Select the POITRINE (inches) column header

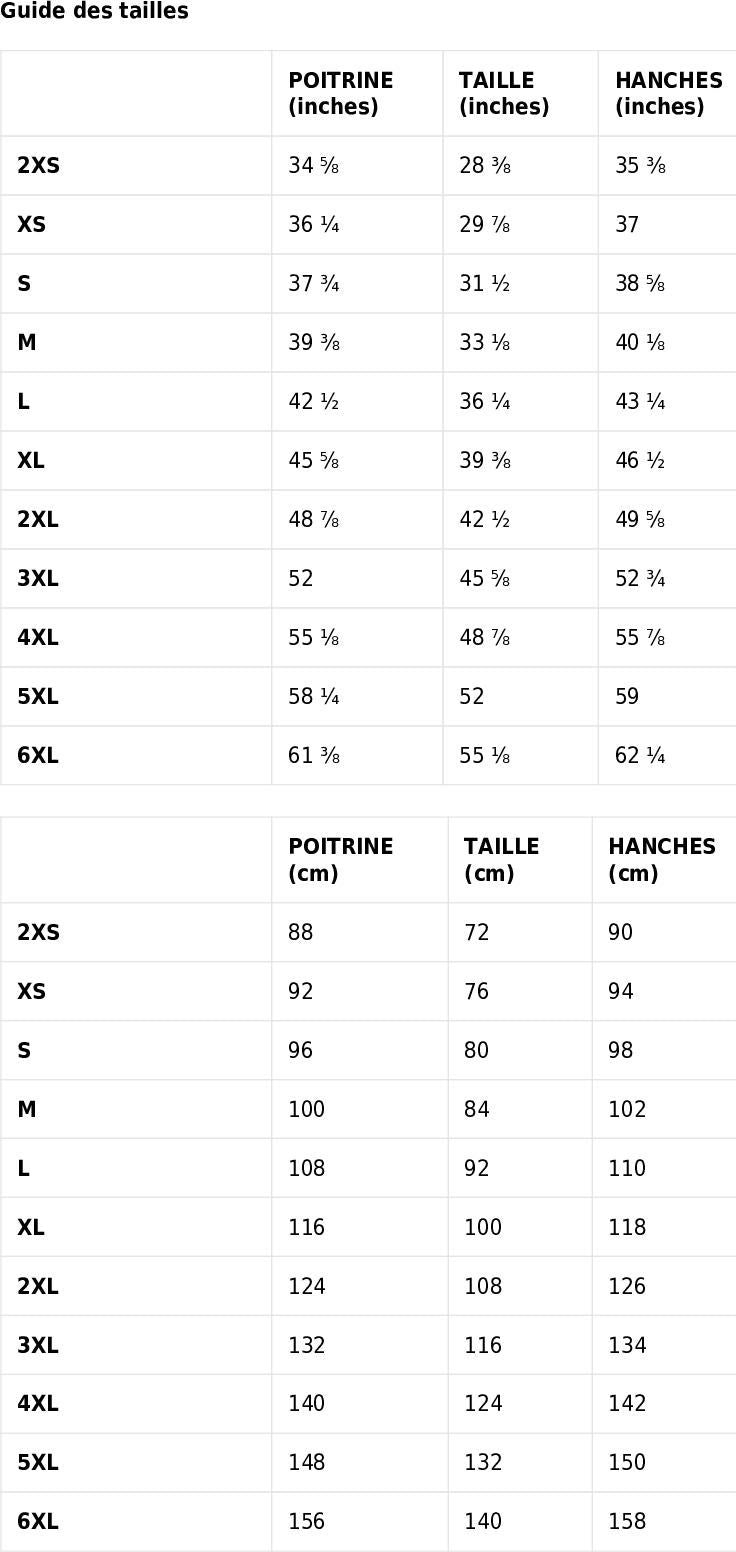341,93
